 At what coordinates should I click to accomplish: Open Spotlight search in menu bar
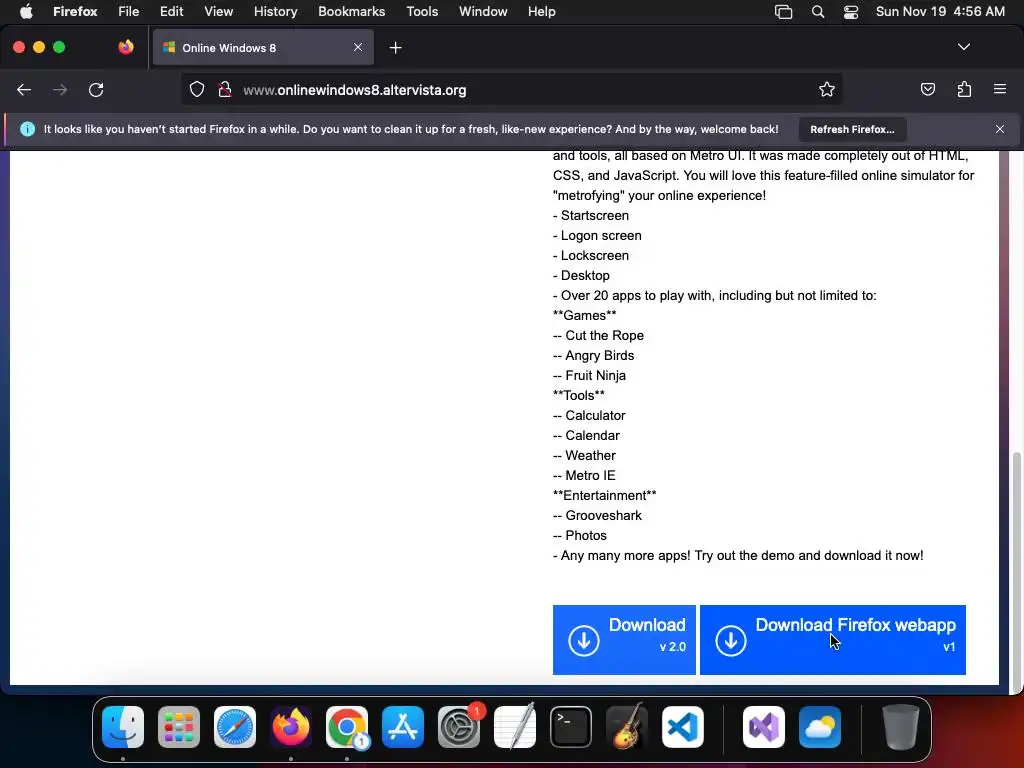(x=818, y=12)
